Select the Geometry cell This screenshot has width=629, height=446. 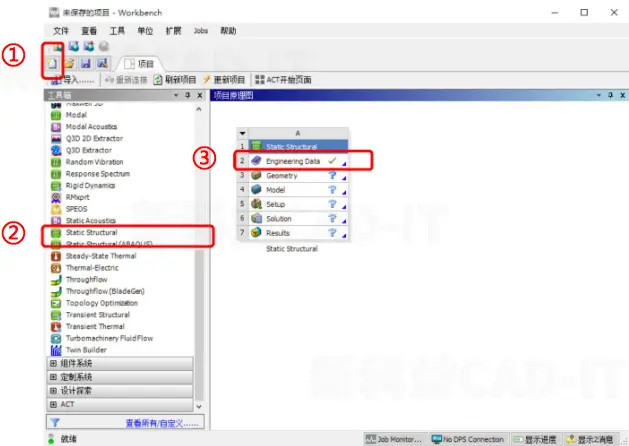pyautogui.click(x=298, y=176)
